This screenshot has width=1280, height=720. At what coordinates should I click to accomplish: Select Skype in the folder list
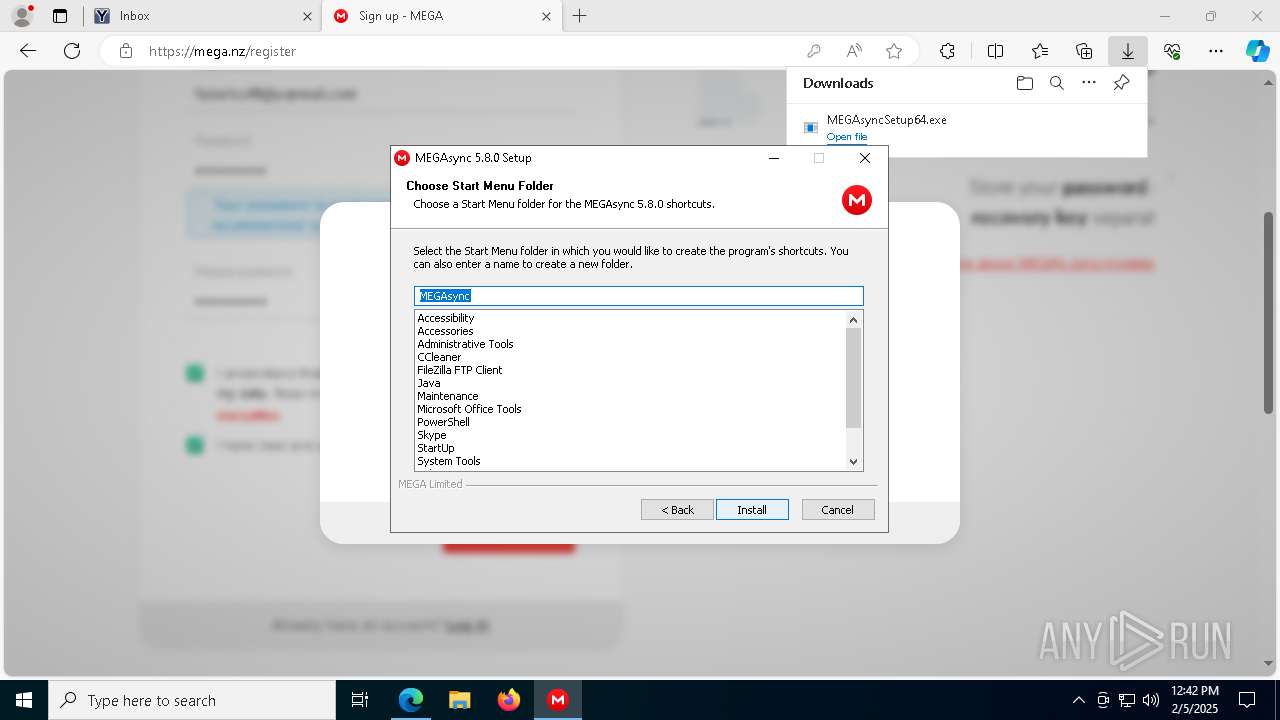click(432, 435)
